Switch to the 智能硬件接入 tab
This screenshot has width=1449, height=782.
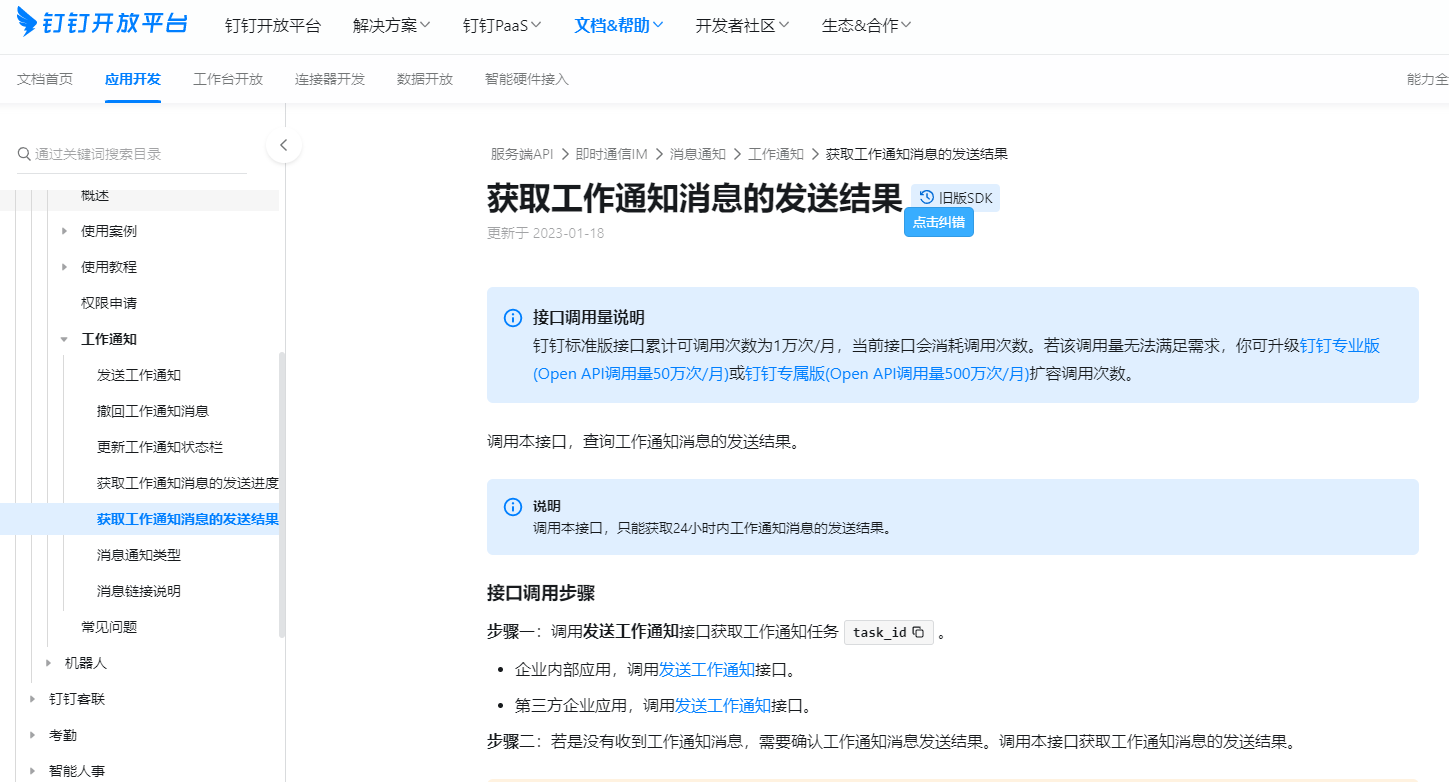tap(527, 79)
